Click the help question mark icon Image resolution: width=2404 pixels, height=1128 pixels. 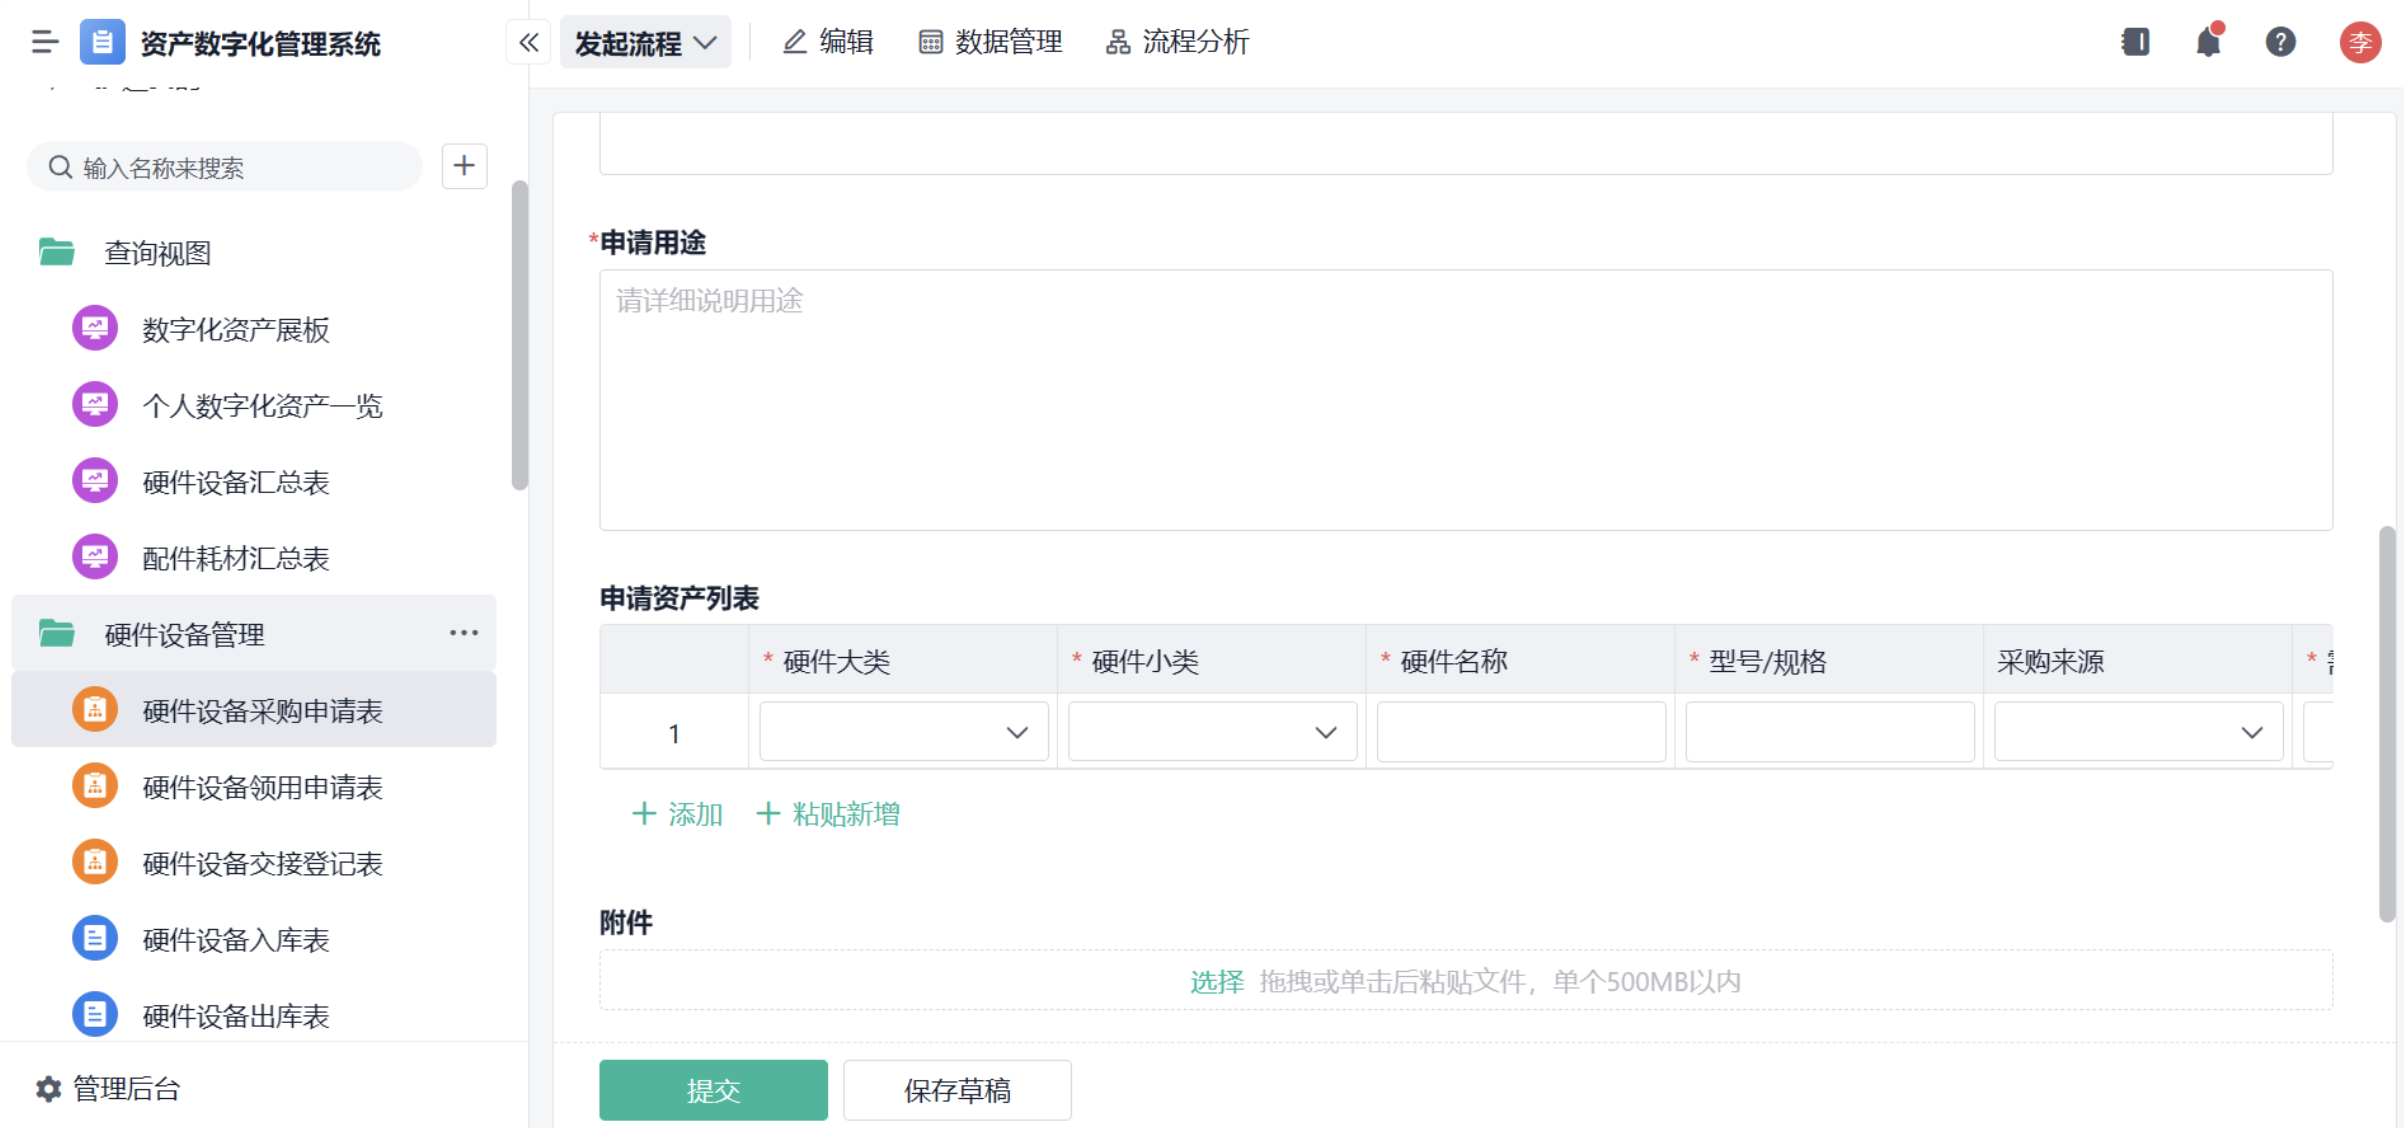point(2280,42)
